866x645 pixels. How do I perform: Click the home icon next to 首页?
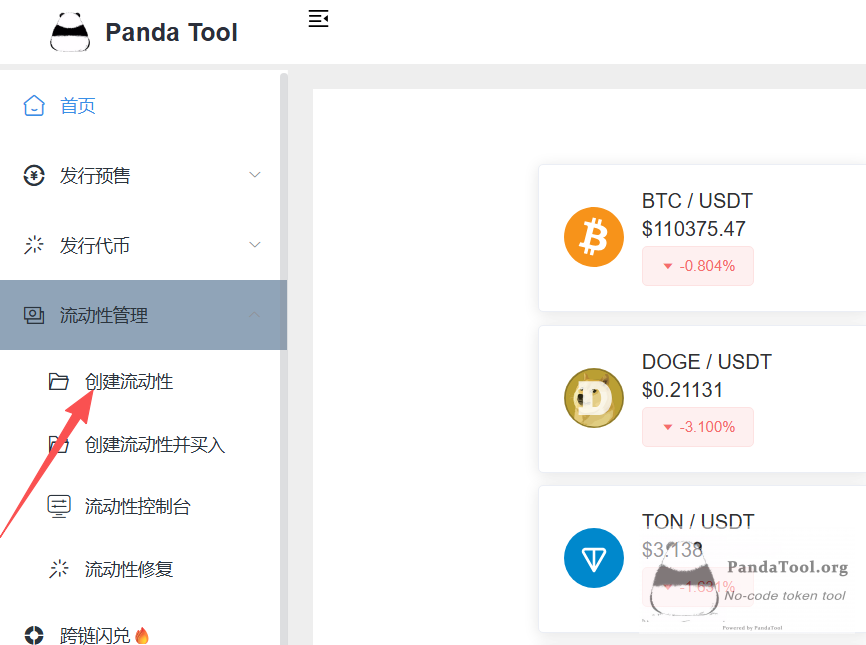click(34, 105)
